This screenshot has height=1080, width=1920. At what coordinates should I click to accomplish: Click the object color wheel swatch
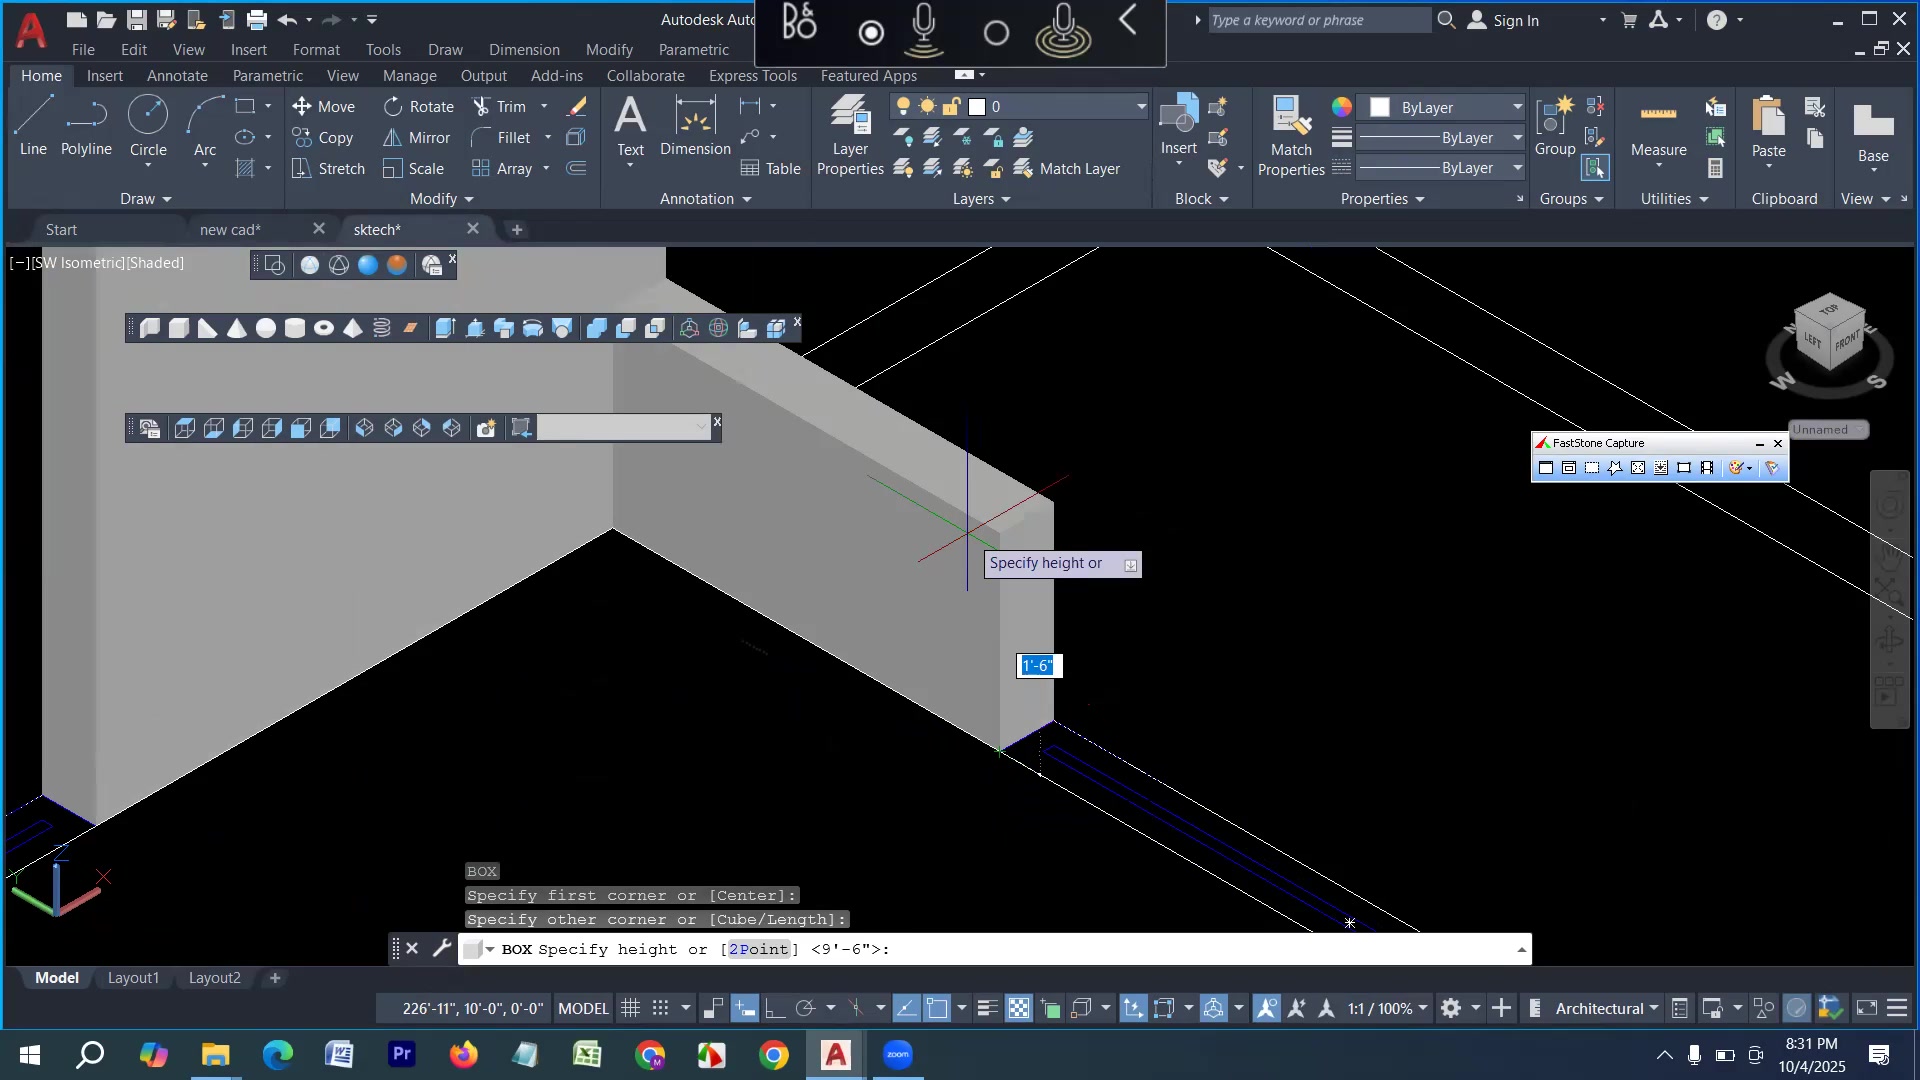pyautogui.click(x=1341, y=107)
